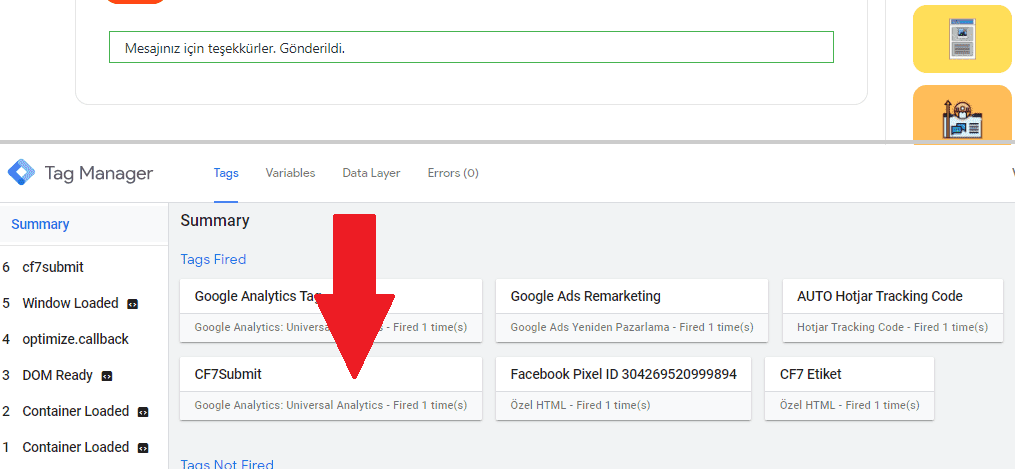Select the optimize.callback event
This screenshot has width=1015, height=469.
click(75, 339)
